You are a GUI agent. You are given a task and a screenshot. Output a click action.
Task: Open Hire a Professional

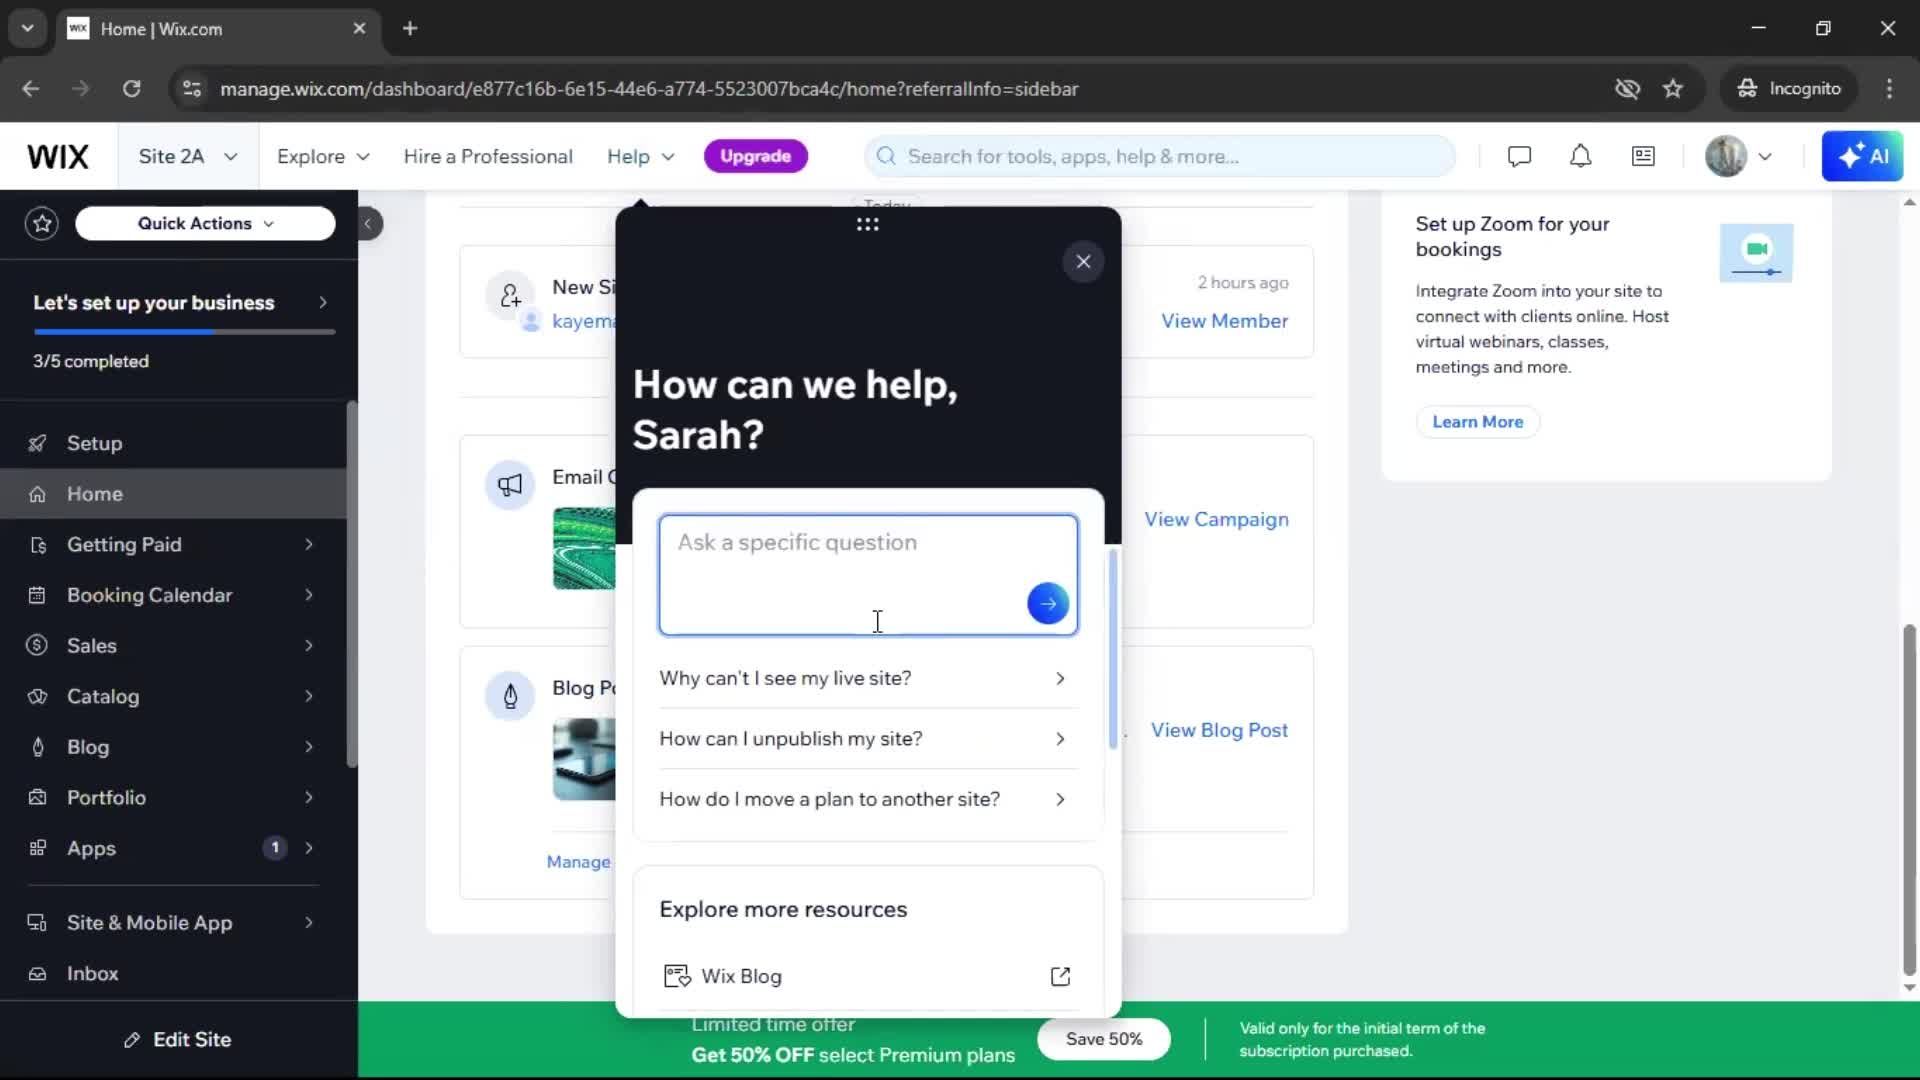tap(488, 157)
